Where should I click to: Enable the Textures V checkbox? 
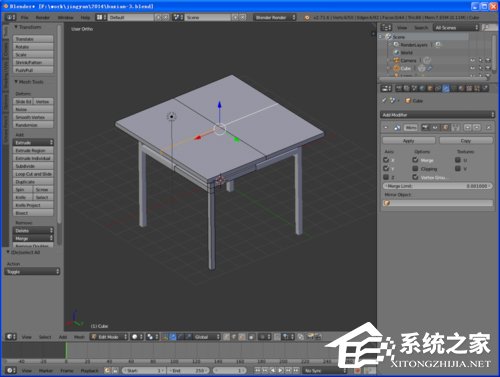click(x=458, y=168)
